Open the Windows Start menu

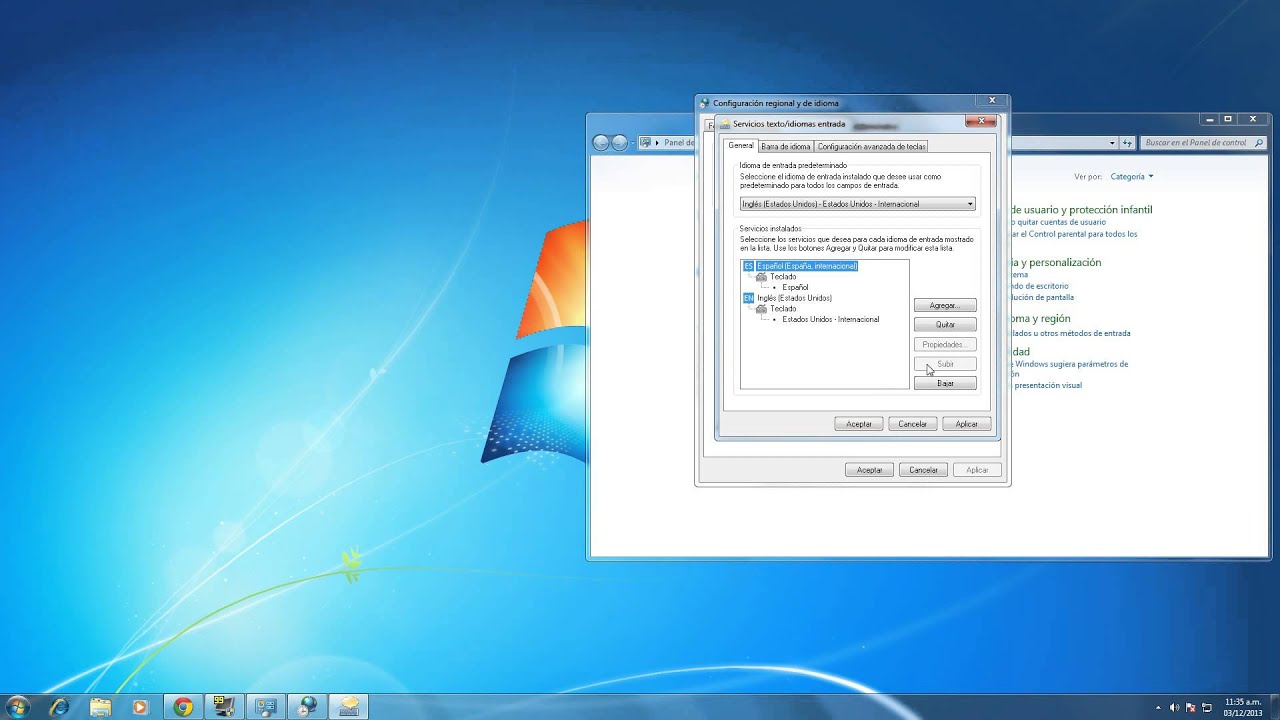pyautogui.click(x=18, y=707)
